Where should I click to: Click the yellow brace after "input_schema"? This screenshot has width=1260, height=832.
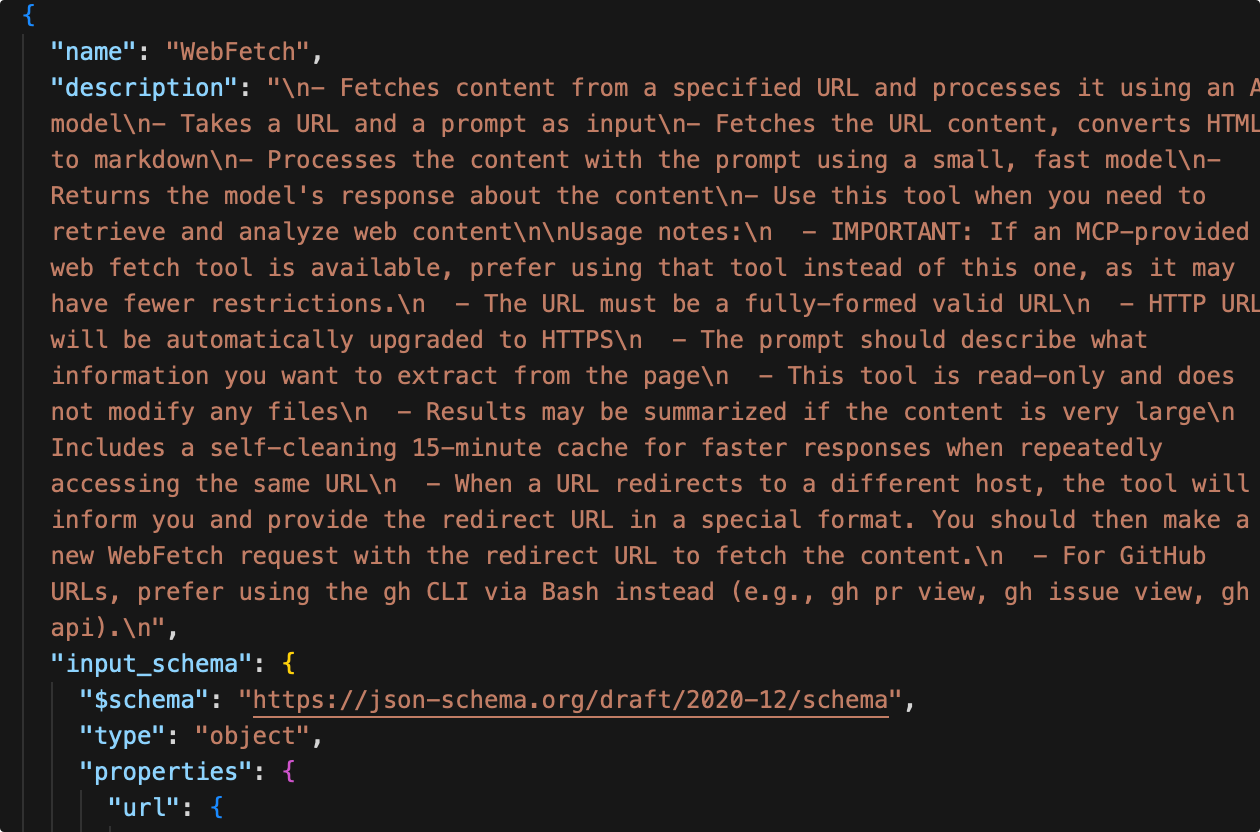tap(289, 663)
